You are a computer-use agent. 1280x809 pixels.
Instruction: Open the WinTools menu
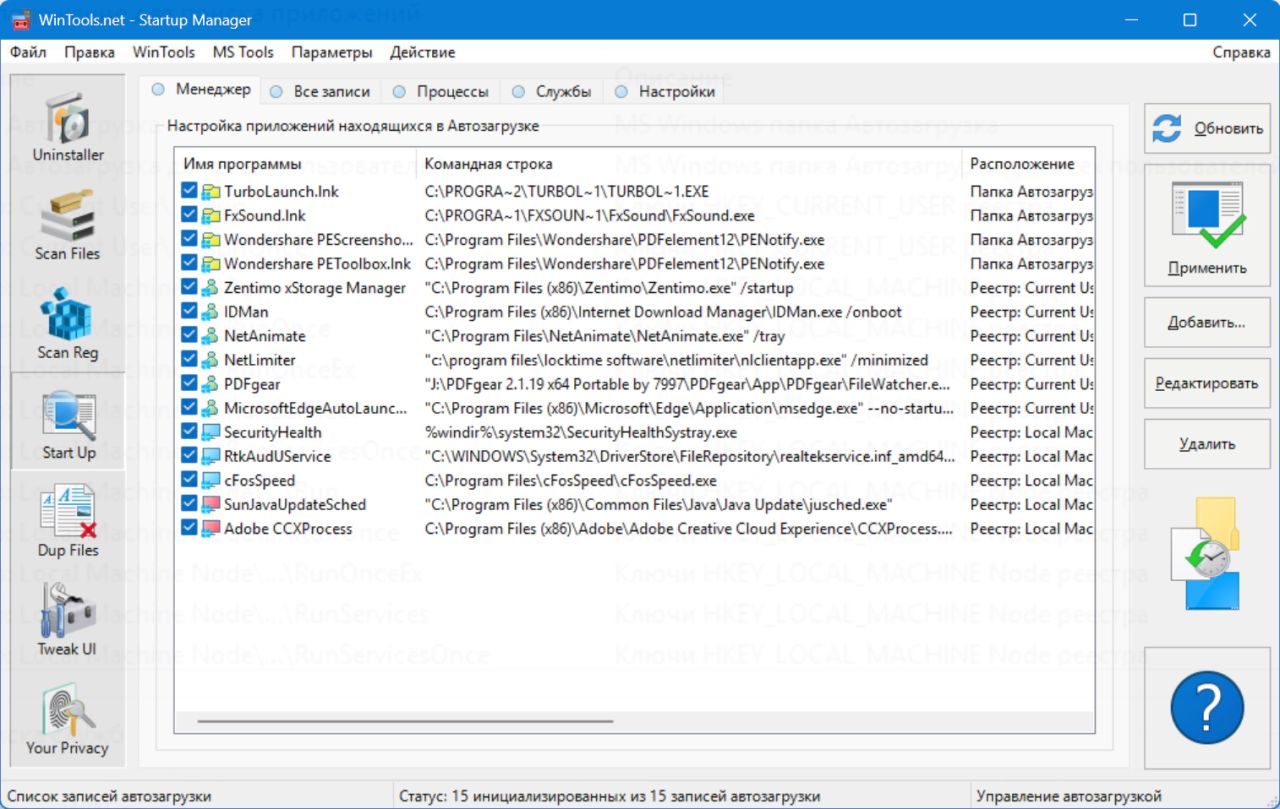164,52
